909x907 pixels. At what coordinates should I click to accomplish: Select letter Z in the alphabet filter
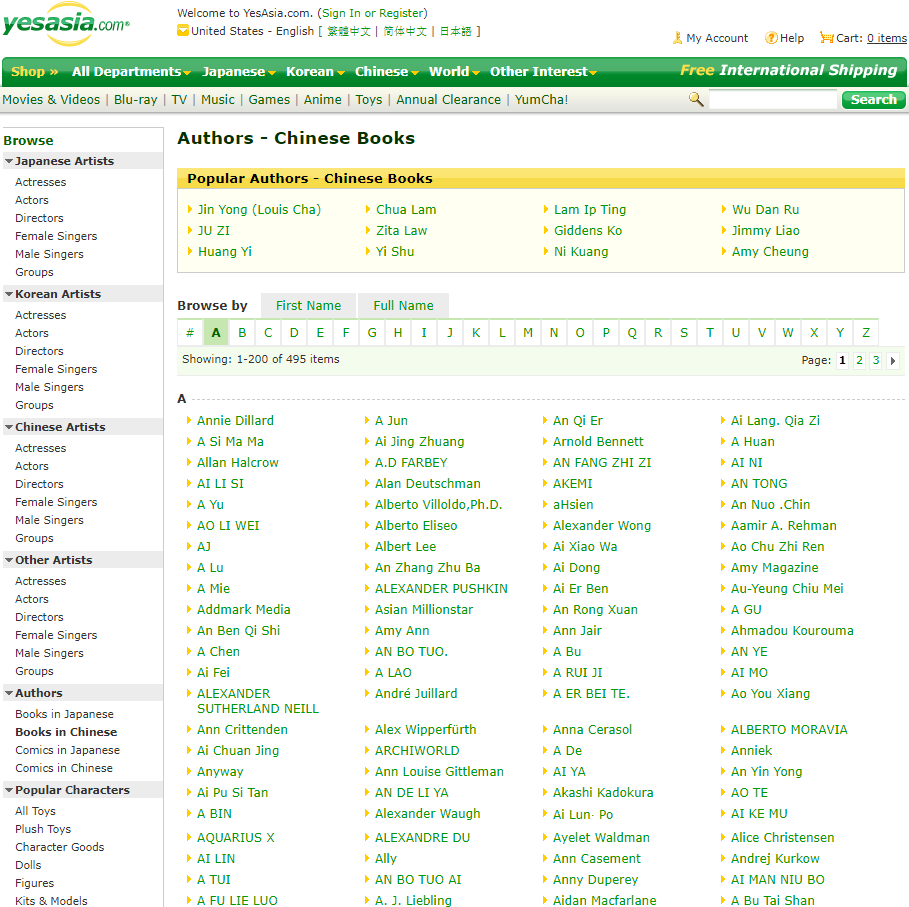click(864, 332)
